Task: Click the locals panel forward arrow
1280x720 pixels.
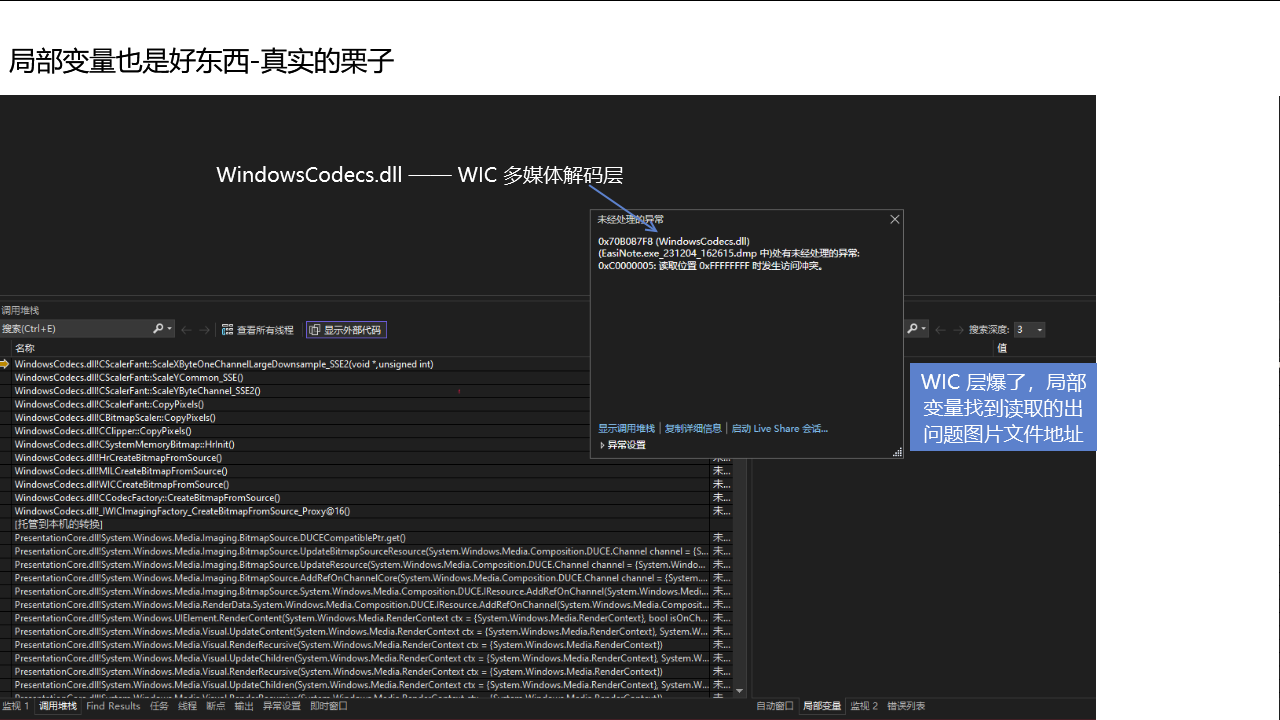Action: 959,330
